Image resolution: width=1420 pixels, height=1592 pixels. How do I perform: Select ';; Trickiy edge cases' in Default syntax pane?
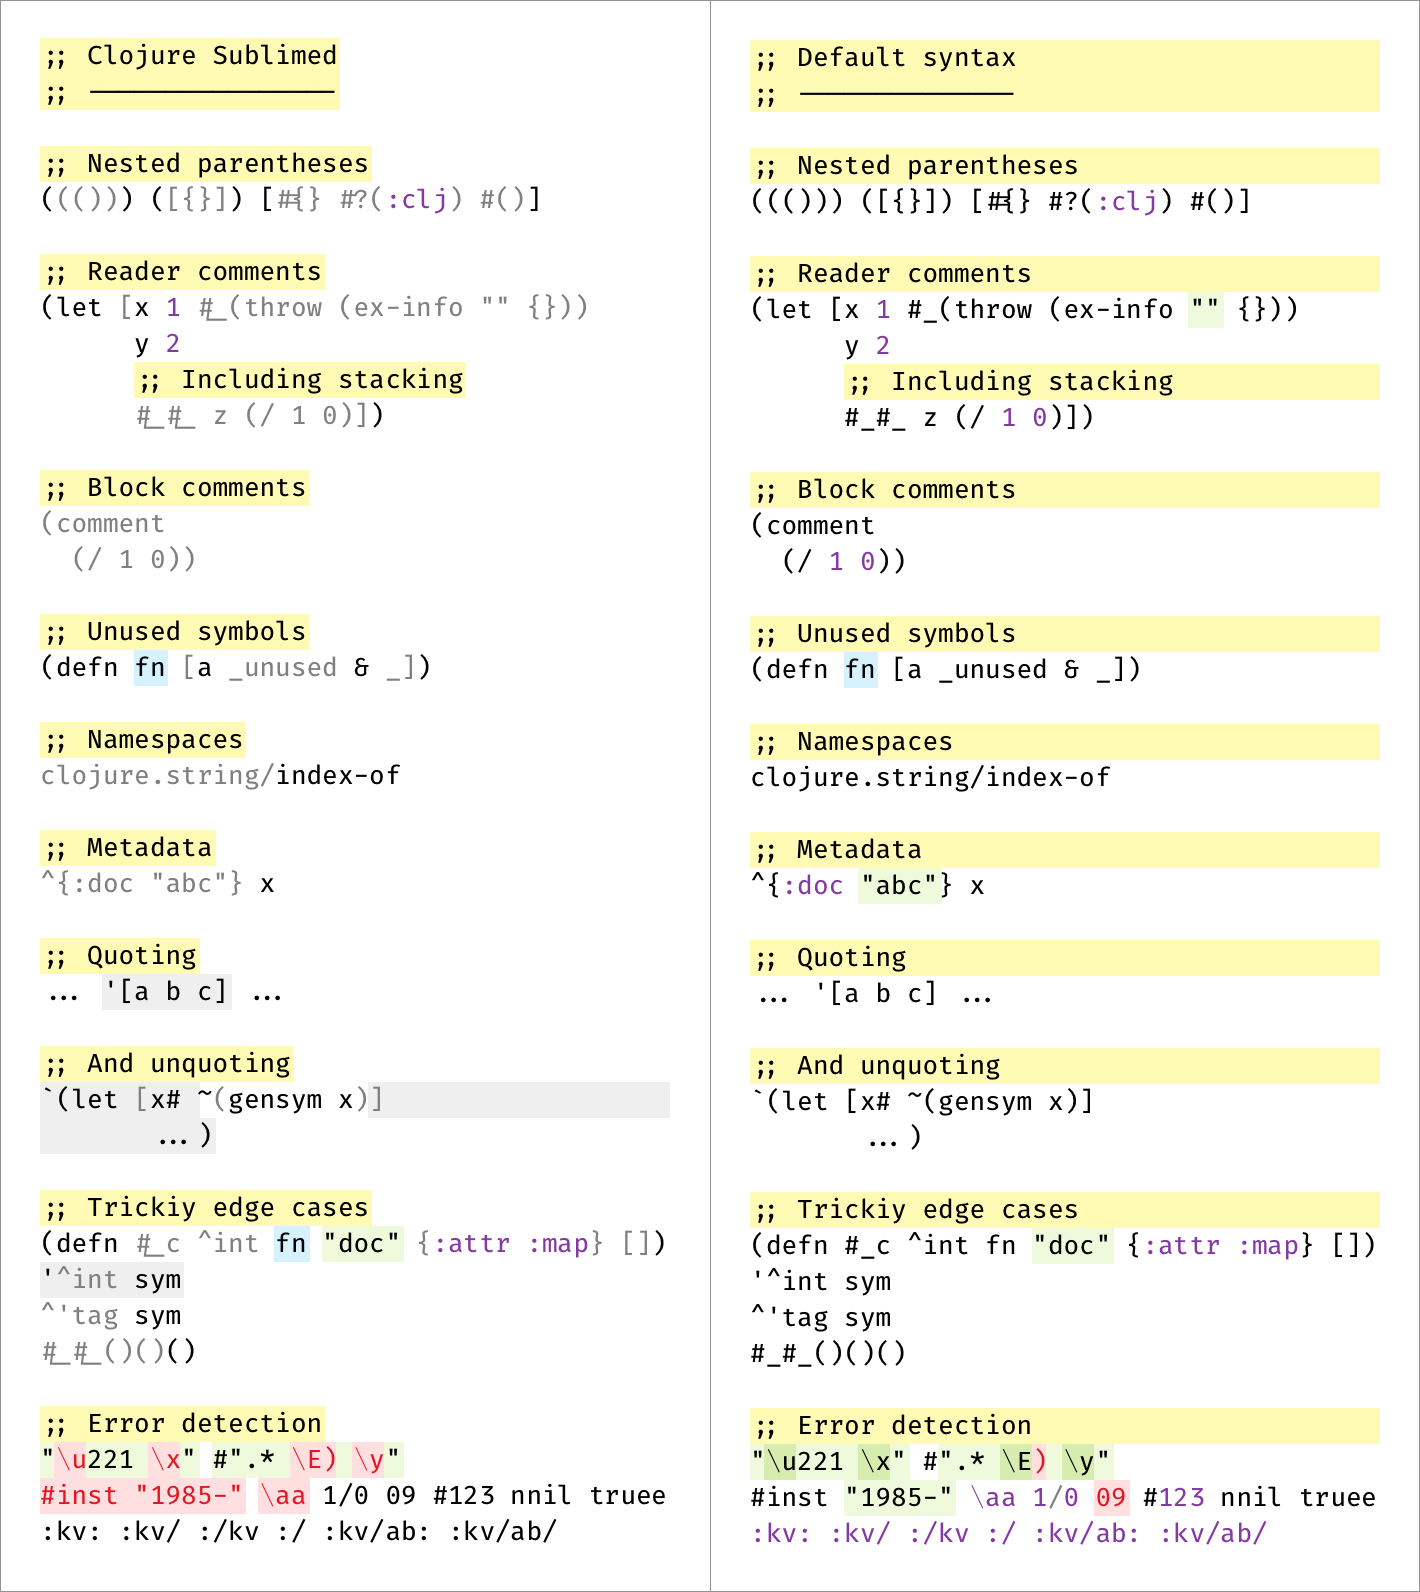916,1210
